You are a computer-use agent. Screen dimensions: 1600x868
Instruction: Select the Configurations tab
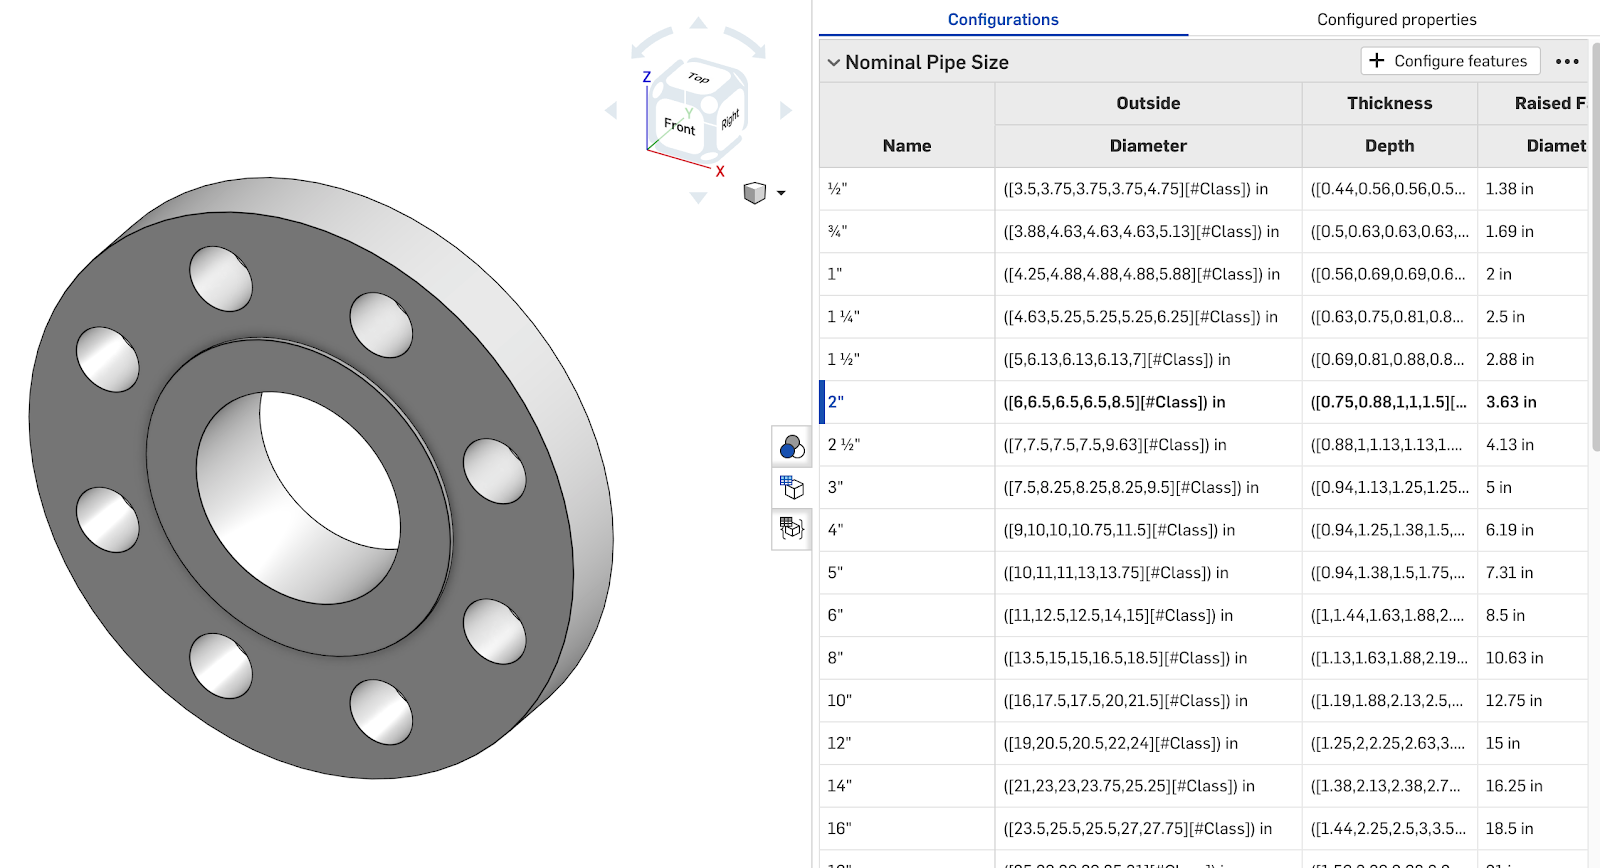coord(1003,20)
